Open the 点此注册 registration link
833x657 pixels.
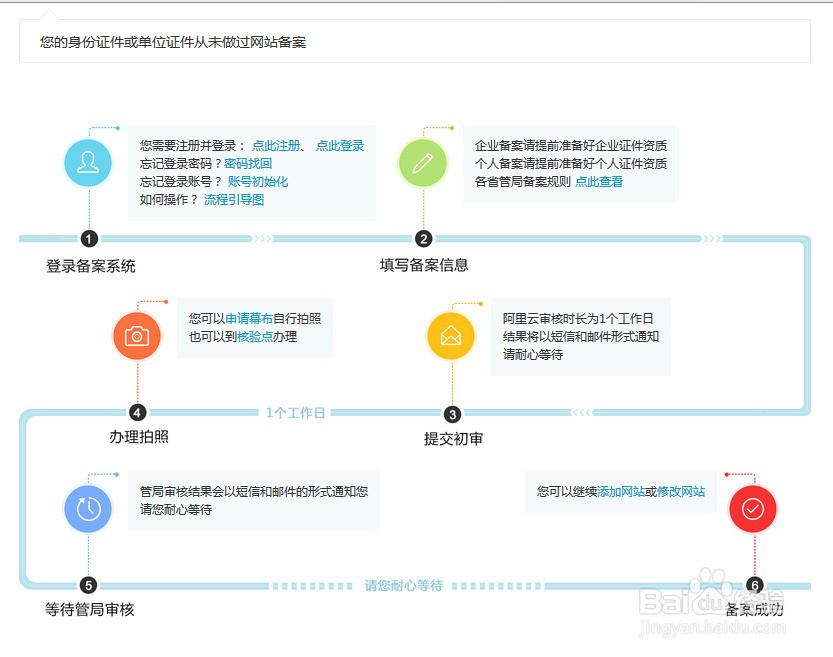276,146
